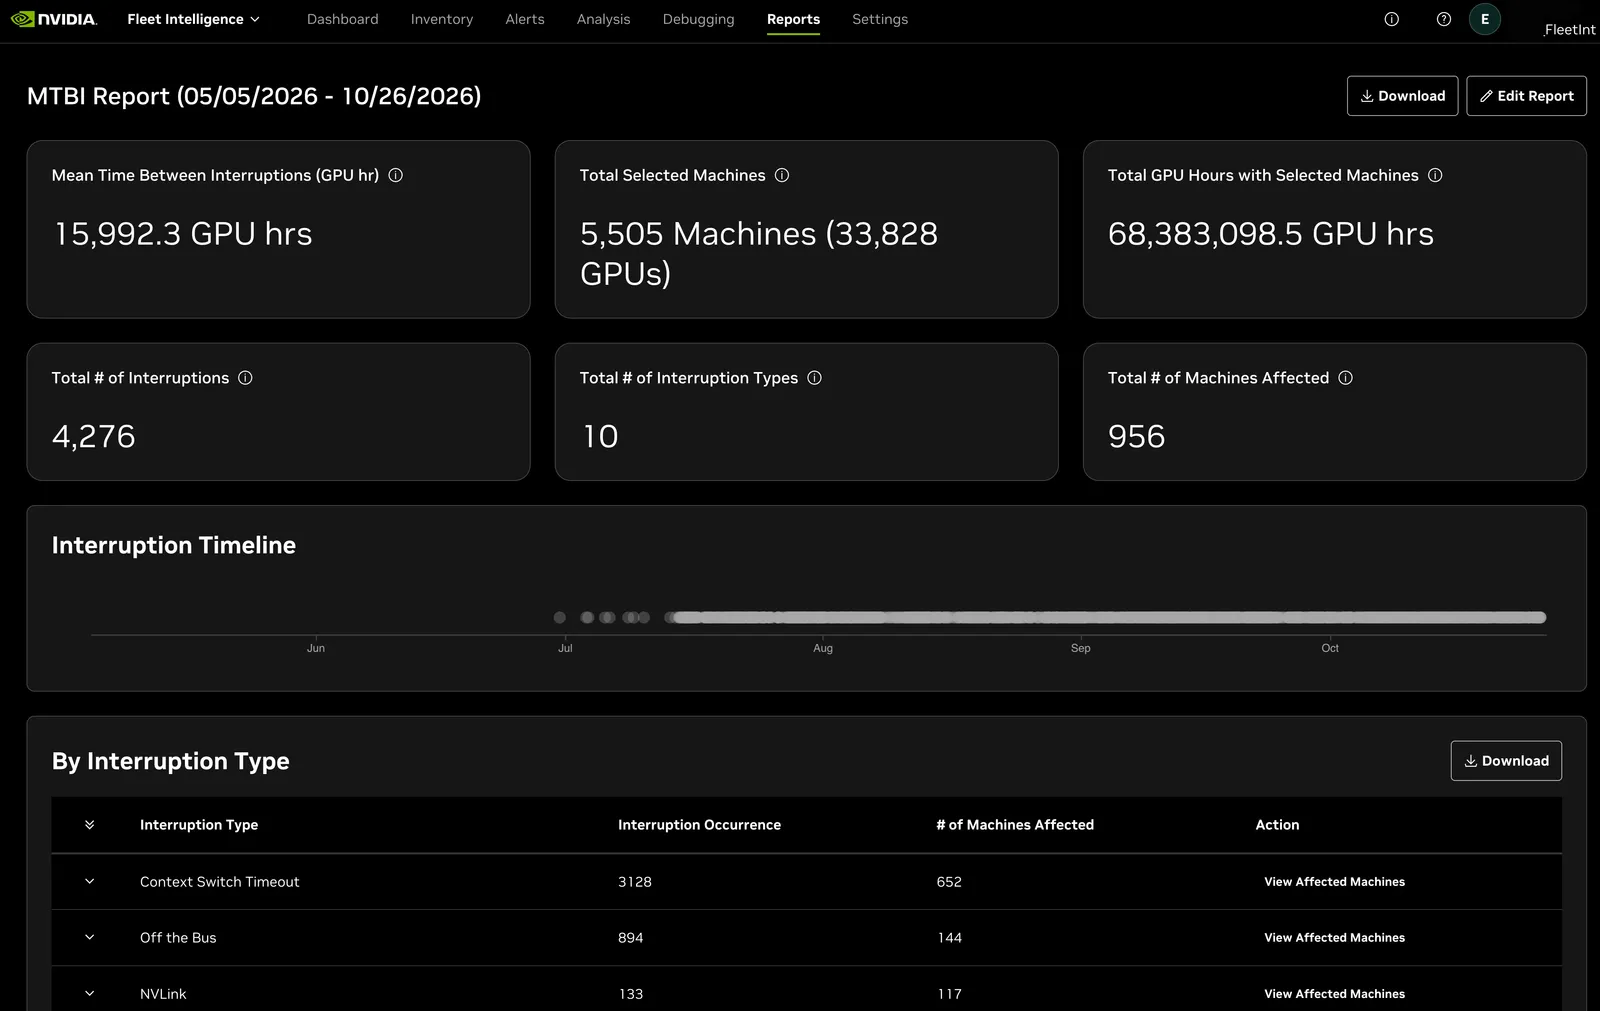Select the Reports tab
Image resolution: width=1600 pixels, height=1011 pixels.
(793, 19)
